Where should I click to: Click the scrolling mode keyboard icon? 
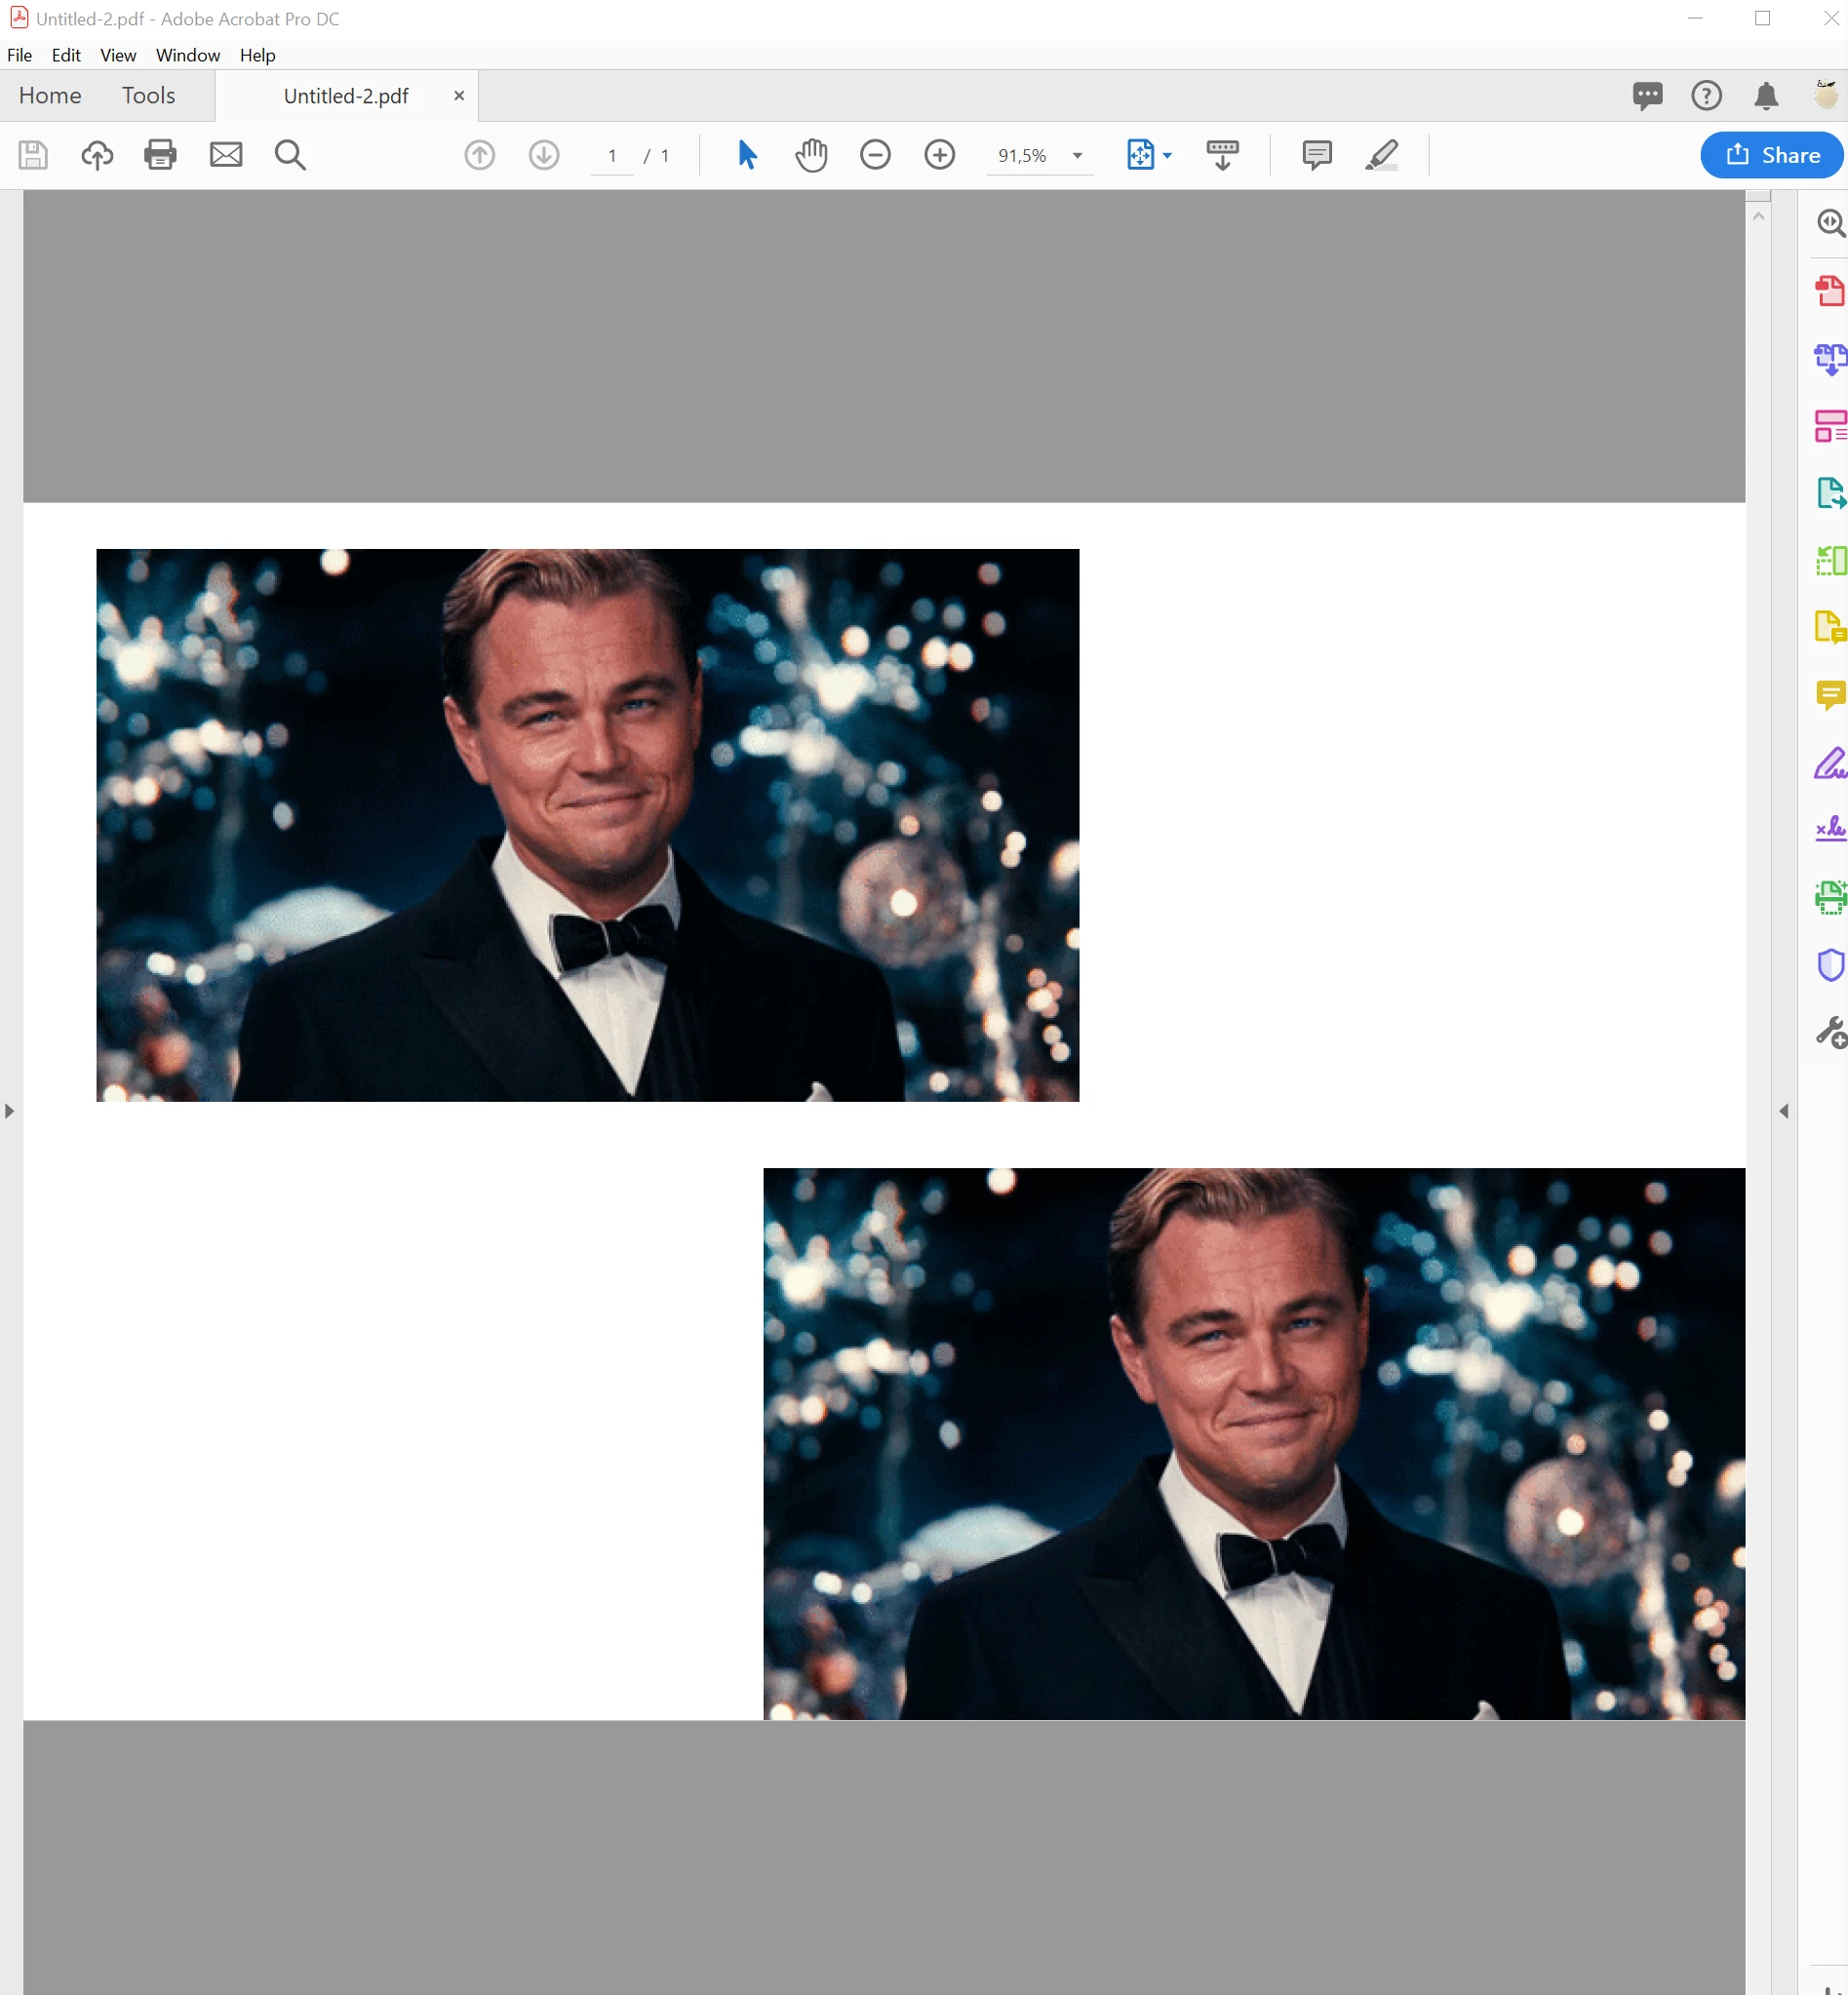1223,155
